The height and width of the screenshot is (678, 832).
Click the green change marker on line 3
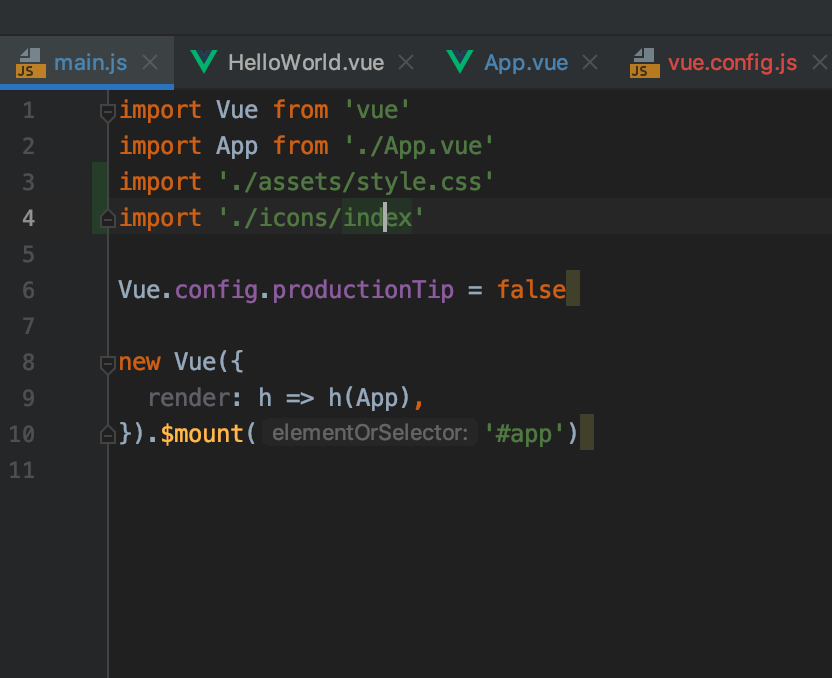click(x=99, y=182)
